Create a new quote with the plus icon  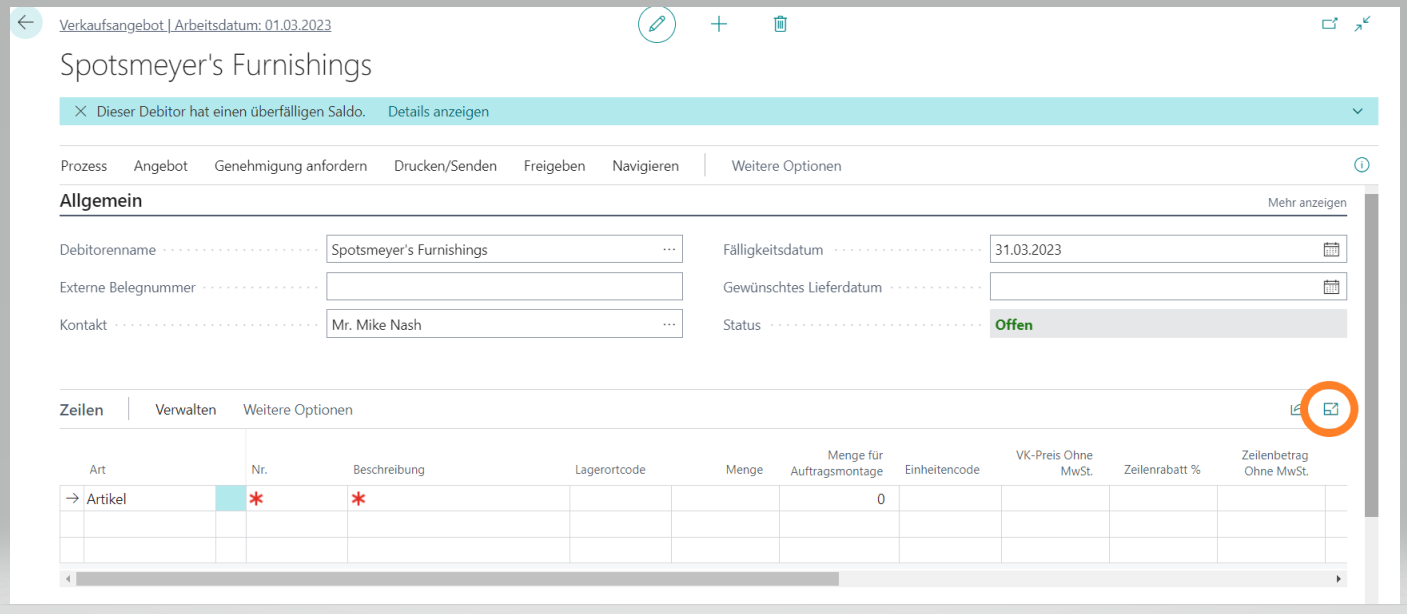pos(719,24)
